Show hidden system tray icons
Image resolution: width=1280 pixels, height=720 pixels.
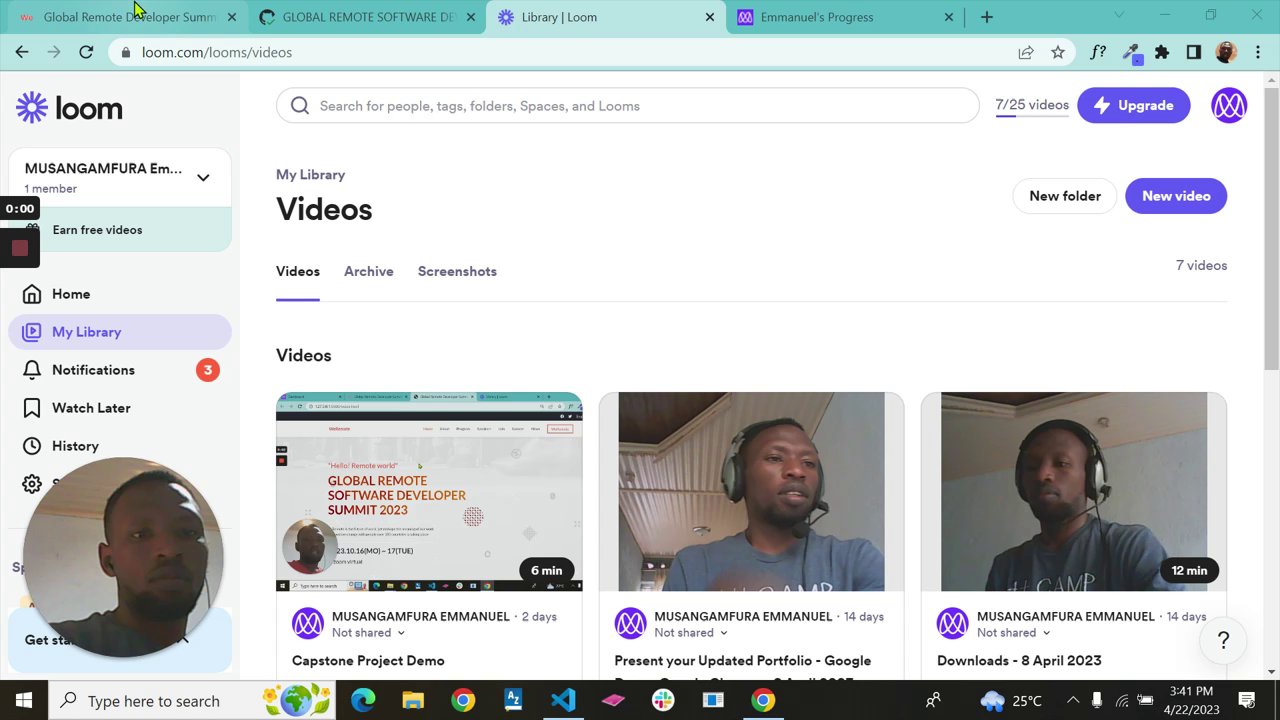1073,700
